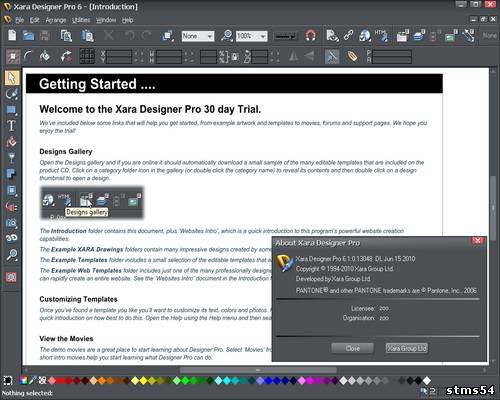Click the Undo arrow icon

tap(130, 35)
